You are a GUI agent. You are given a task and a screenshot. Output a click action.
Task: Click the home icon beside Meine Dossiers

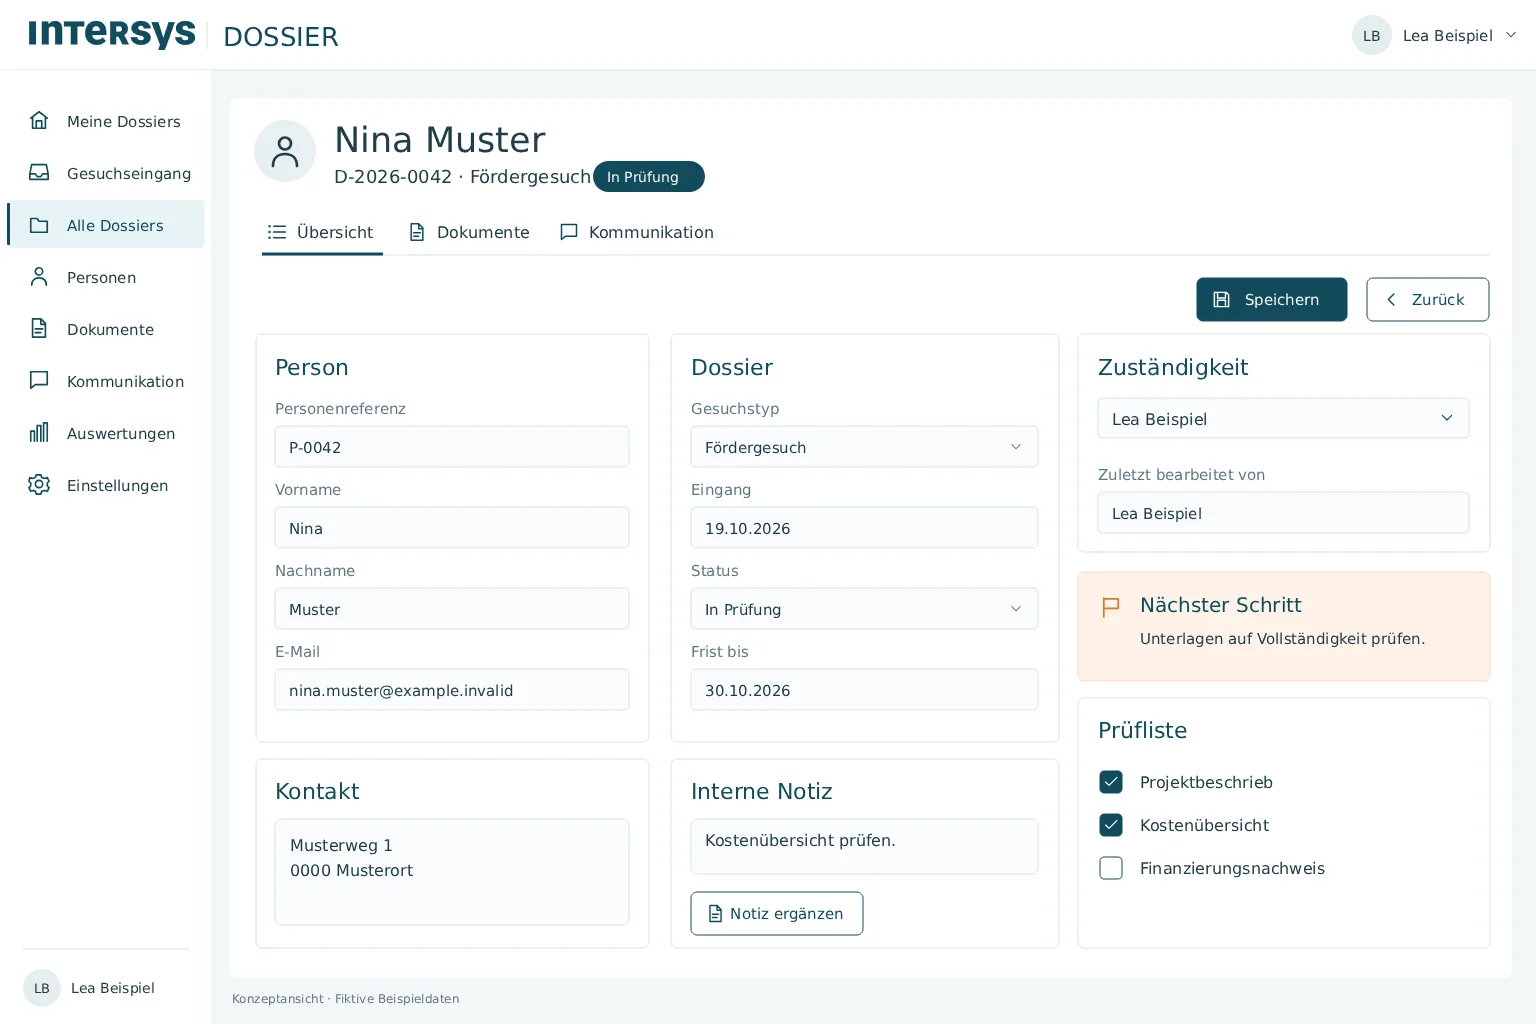pos(39,121)
